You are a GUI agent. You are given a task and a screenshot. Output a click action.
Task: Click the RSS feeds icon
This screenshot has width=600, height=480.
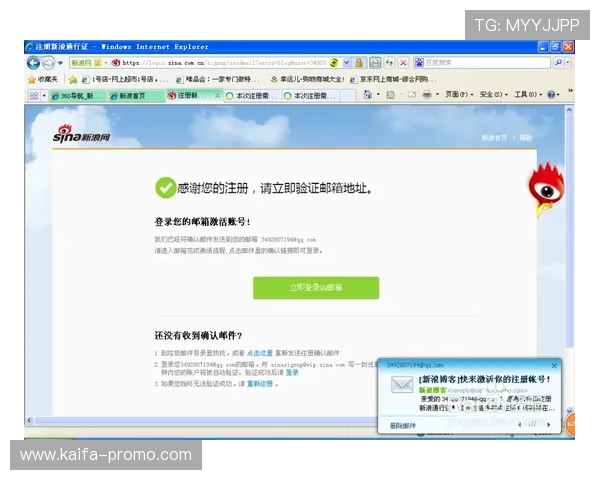pos(390,95)
